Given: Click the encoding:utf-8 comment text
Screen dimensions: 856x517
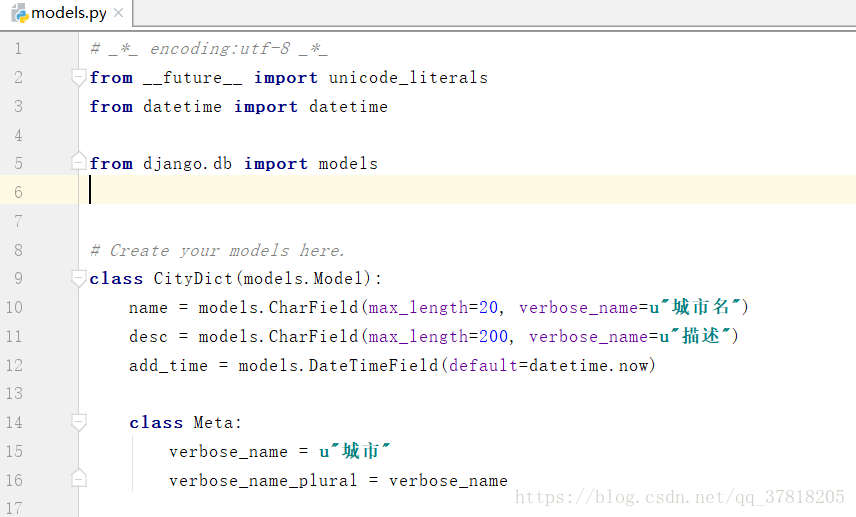Looking at the screenshot, I should (219, 49).
